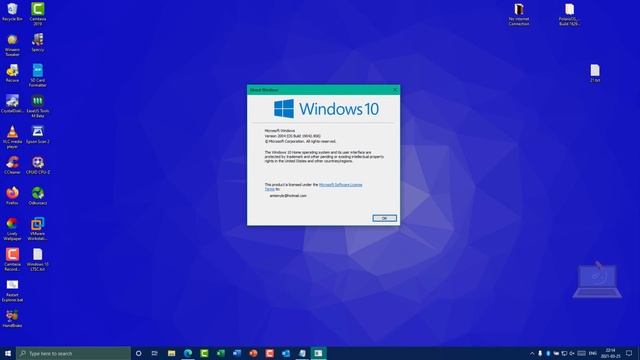The height and width of the screenshot is (360, 640).
Task: Switch the ENG input language indicator
Action: (593, 353)
